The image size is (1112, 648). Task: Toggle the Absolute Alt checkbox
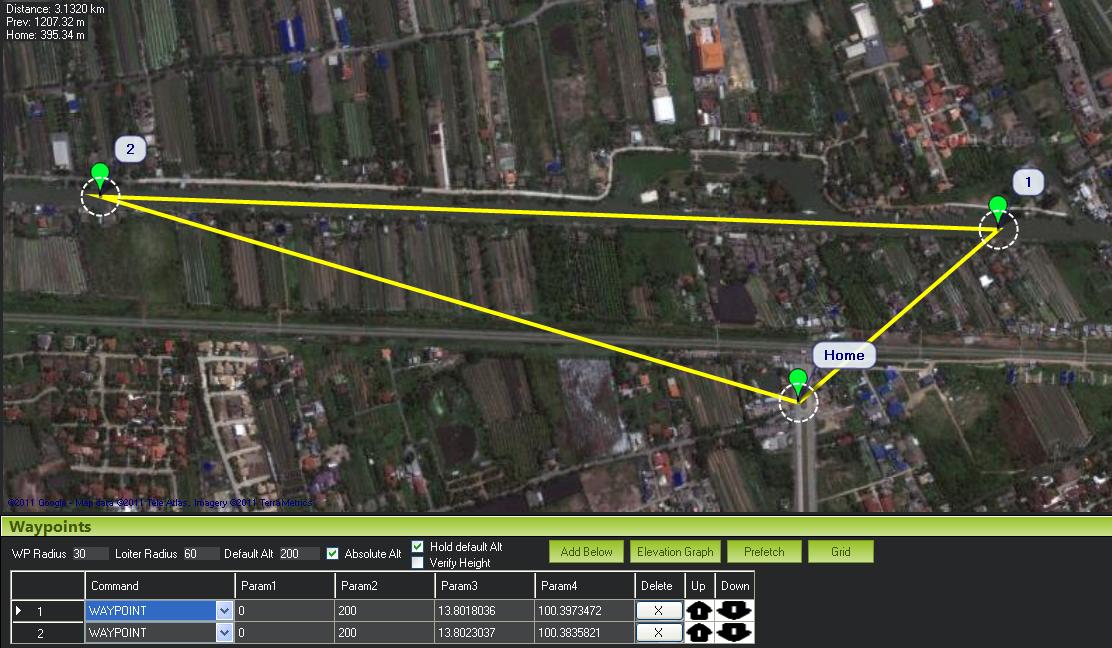coord(333,554)
